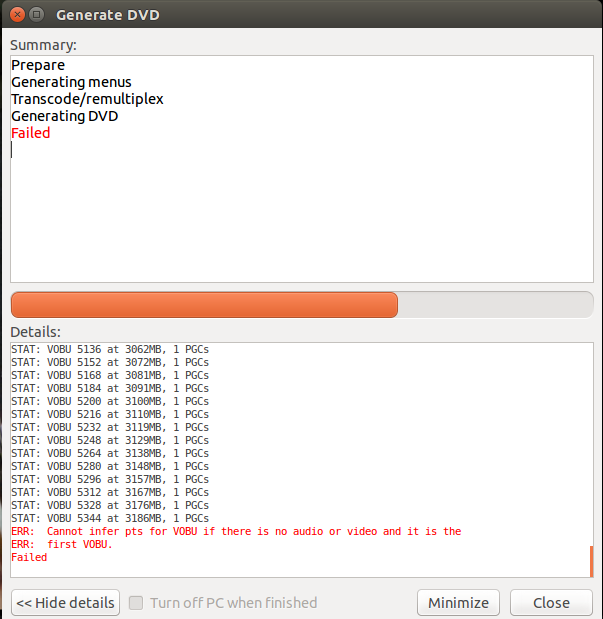This screenshot has height=619, width=603.
Task: Click the VOBU 5296 at 3157MB log line
Action: pos(110,479)
